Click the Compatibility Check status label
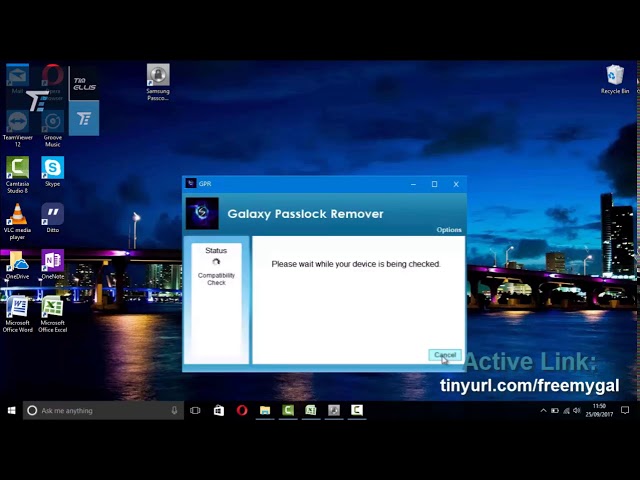Image resolution: width=640 pixels, height=480 pixels. click(216, 279)
